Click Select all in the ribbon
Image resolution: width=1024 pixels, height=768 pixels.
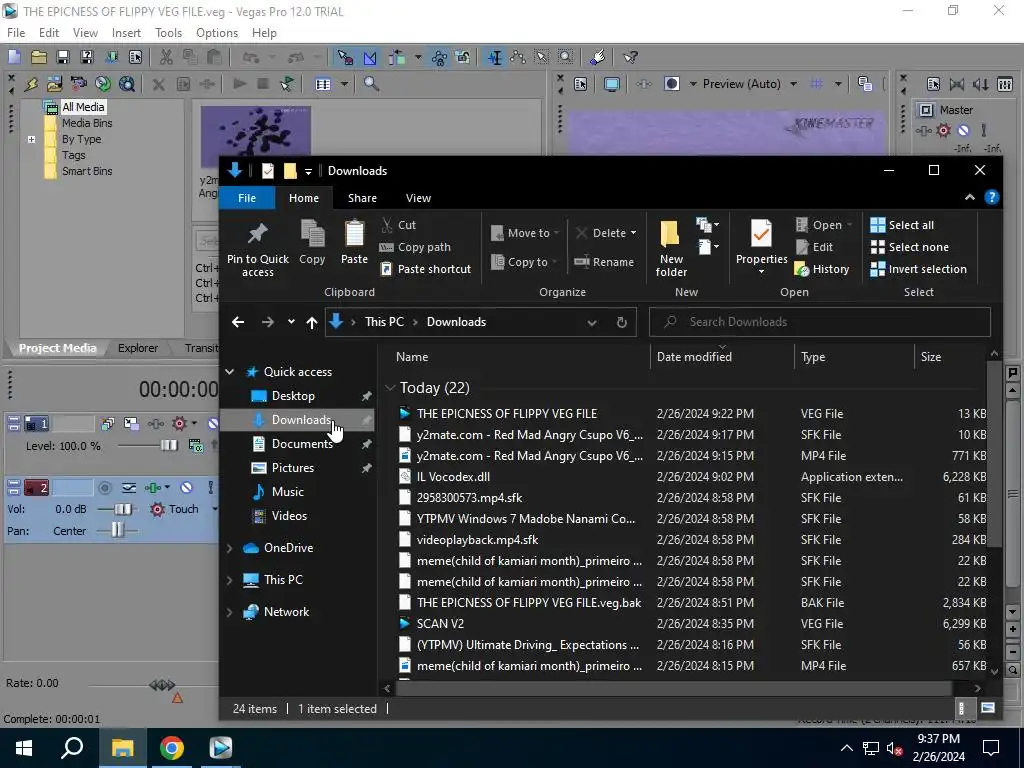pos(902,225)
